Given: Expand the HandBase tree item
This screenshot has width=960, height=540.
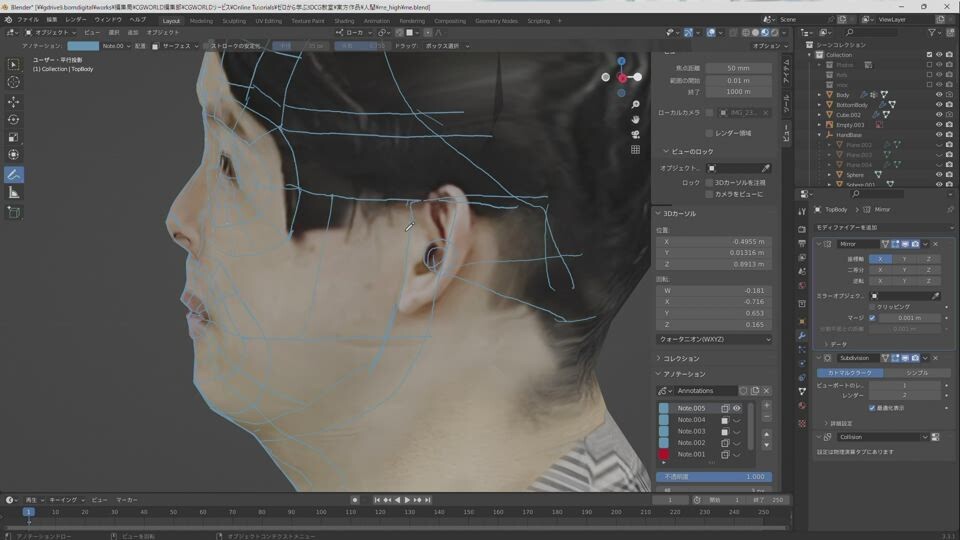Looking at the screenshot, I should pos(820,135).
